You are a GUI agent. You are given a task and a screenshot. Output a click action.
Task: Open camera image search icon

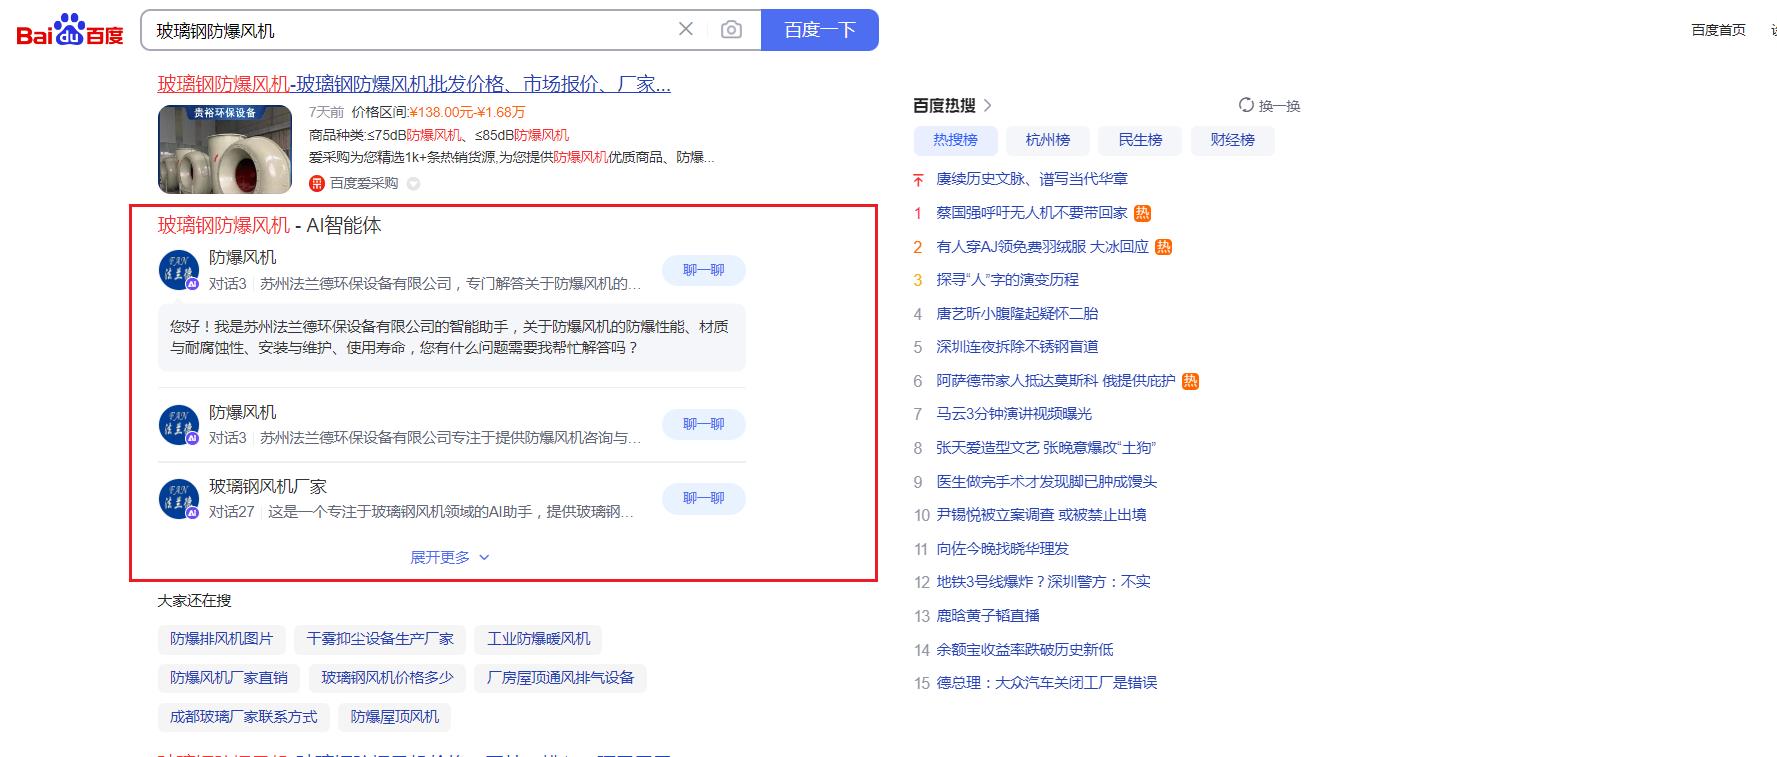[731, 30]
